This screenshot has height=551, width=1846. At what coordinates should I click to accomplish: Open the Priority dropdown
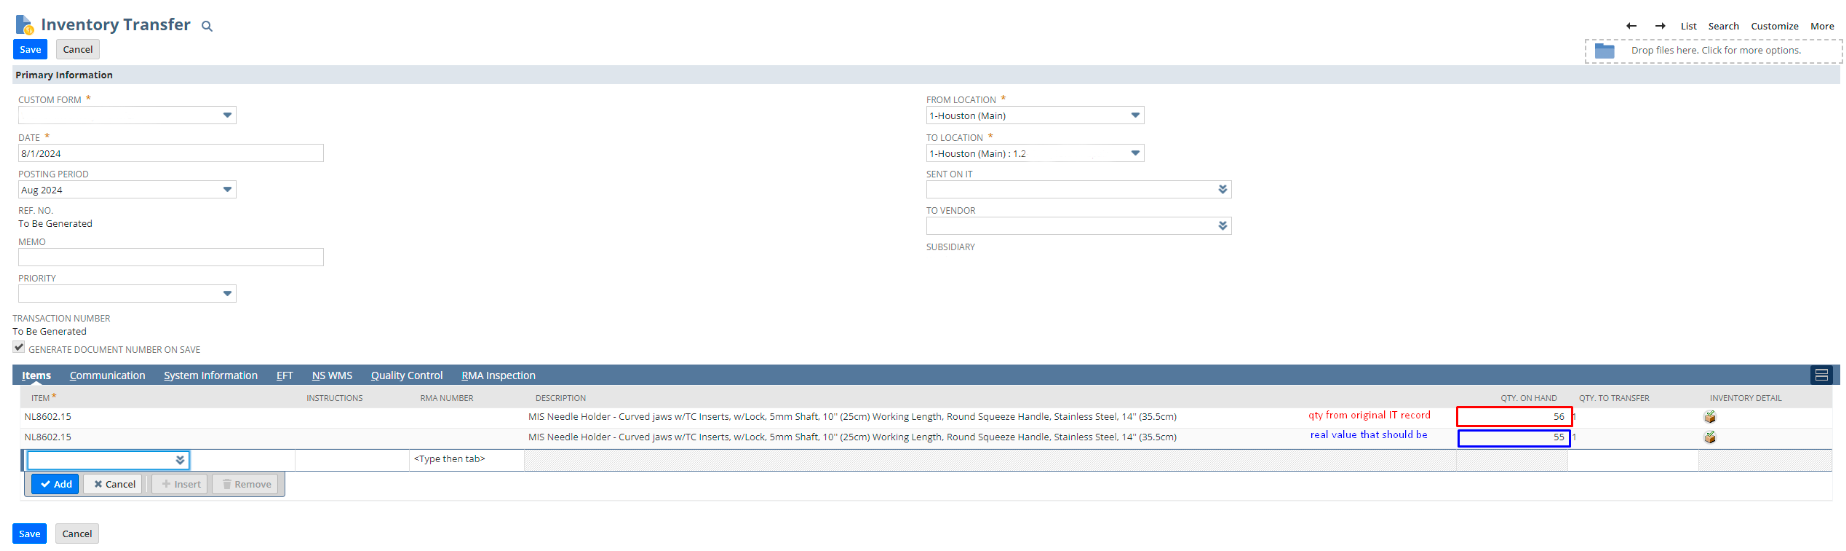(x=228, y=294)
